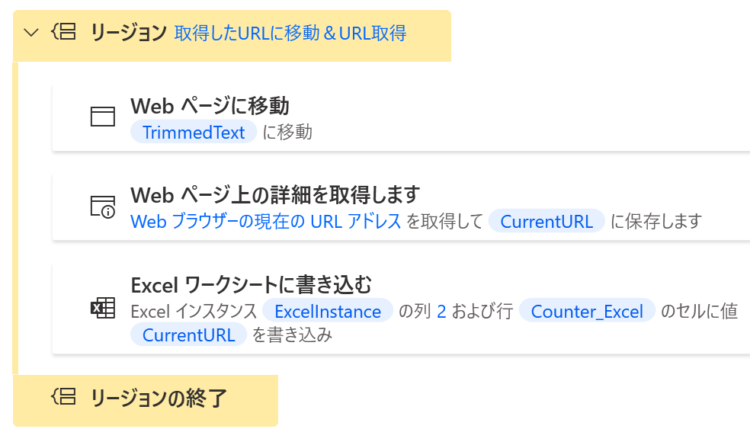
Task: Click the TrimmedText variable chip
Action: [193, 132]
